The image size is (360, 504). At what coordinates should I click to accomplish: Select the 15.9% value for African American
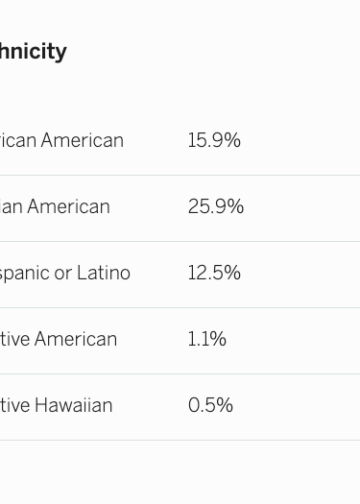(214, 140)
